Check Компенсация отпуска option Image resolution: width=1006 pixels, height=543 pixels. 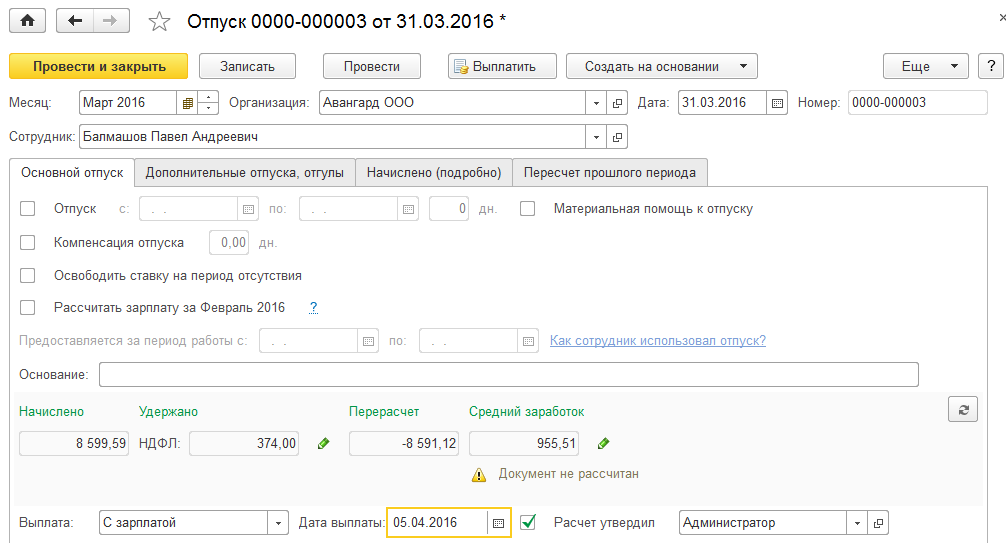pyautogui.click(x=28, y=242)
